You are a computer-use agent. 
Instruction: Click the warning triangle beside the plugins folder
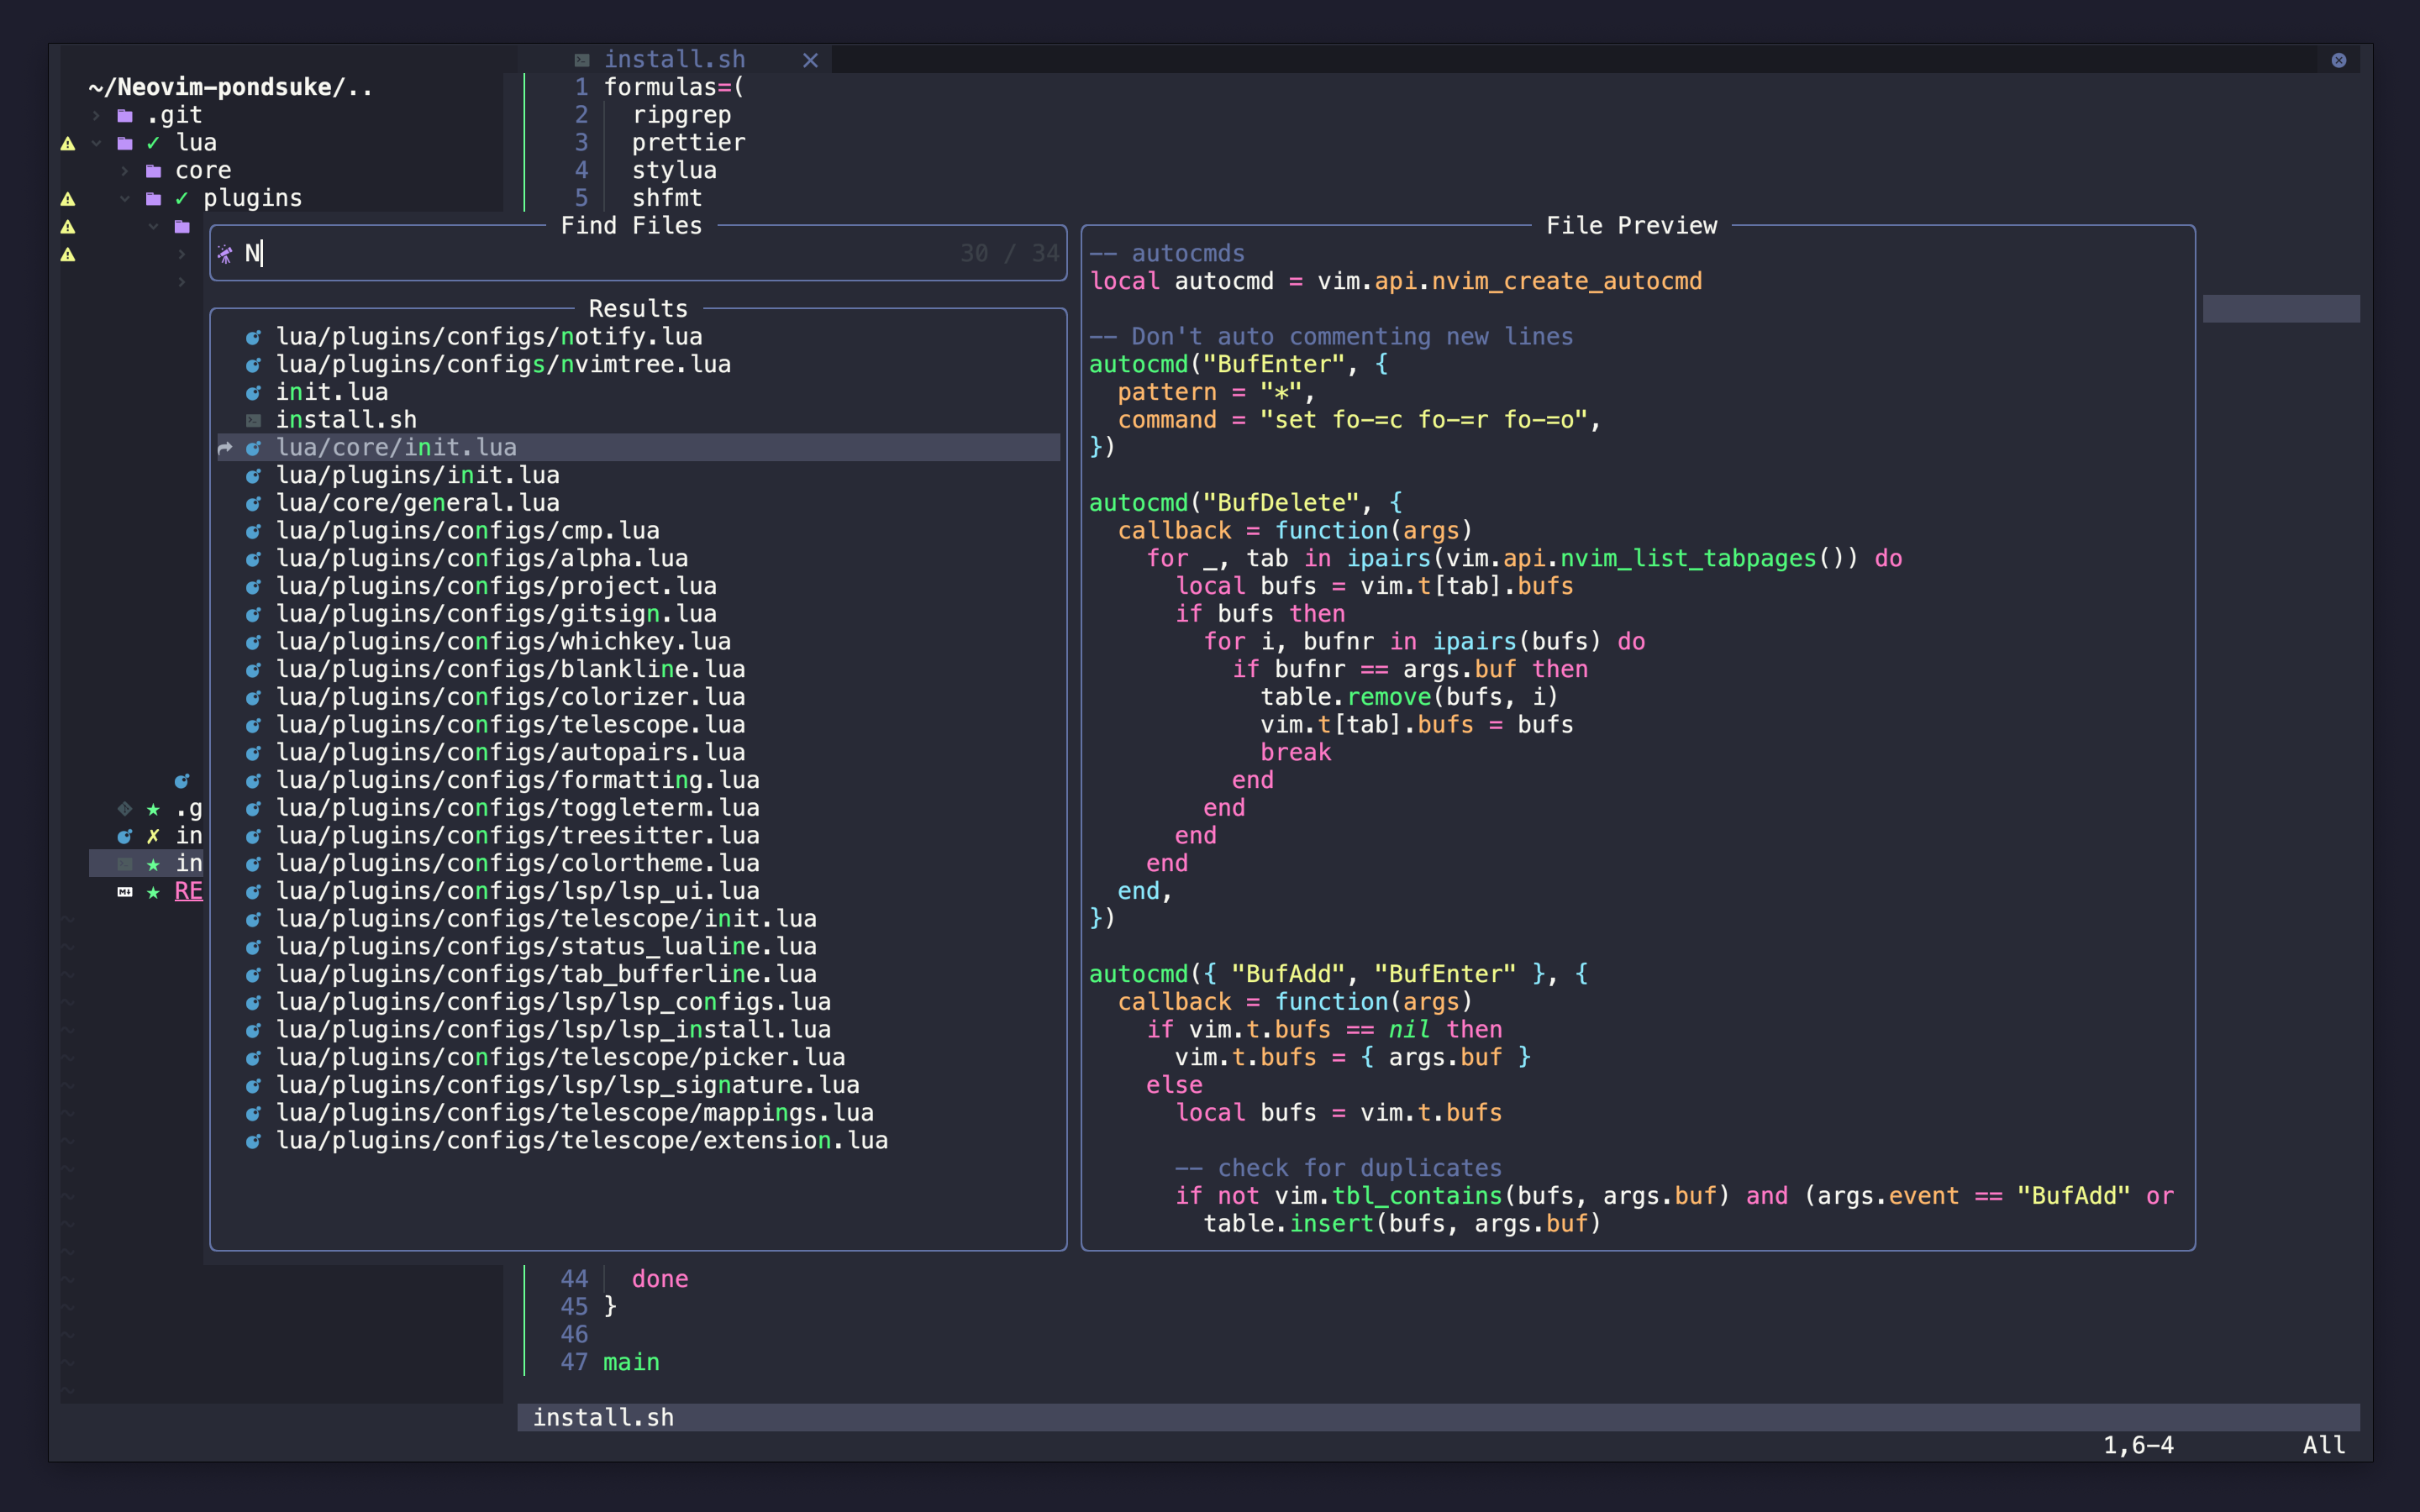[x=68, y=198]
